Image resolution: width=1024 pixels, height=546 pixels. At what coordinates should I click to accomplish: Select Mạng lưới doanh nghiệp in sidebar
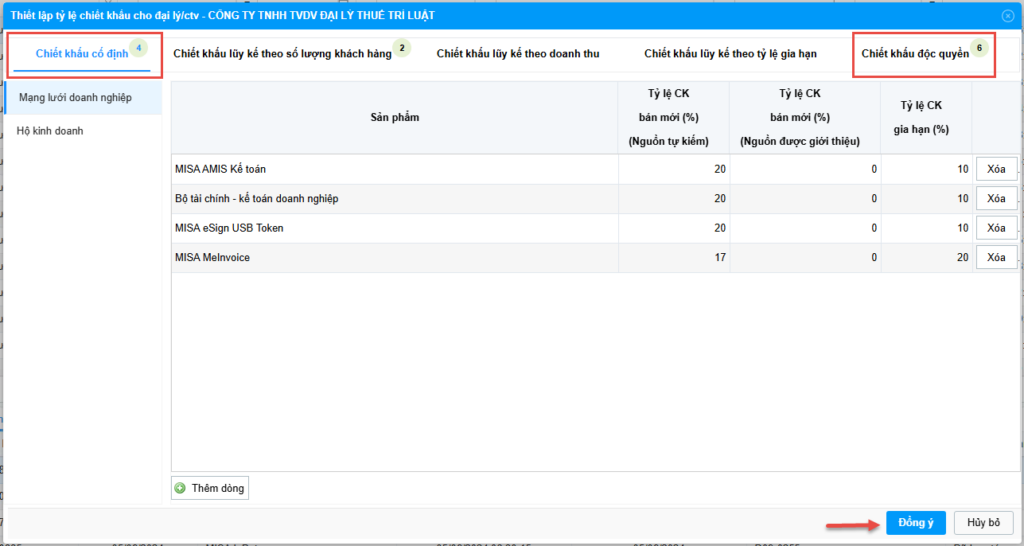click(84, 97)
